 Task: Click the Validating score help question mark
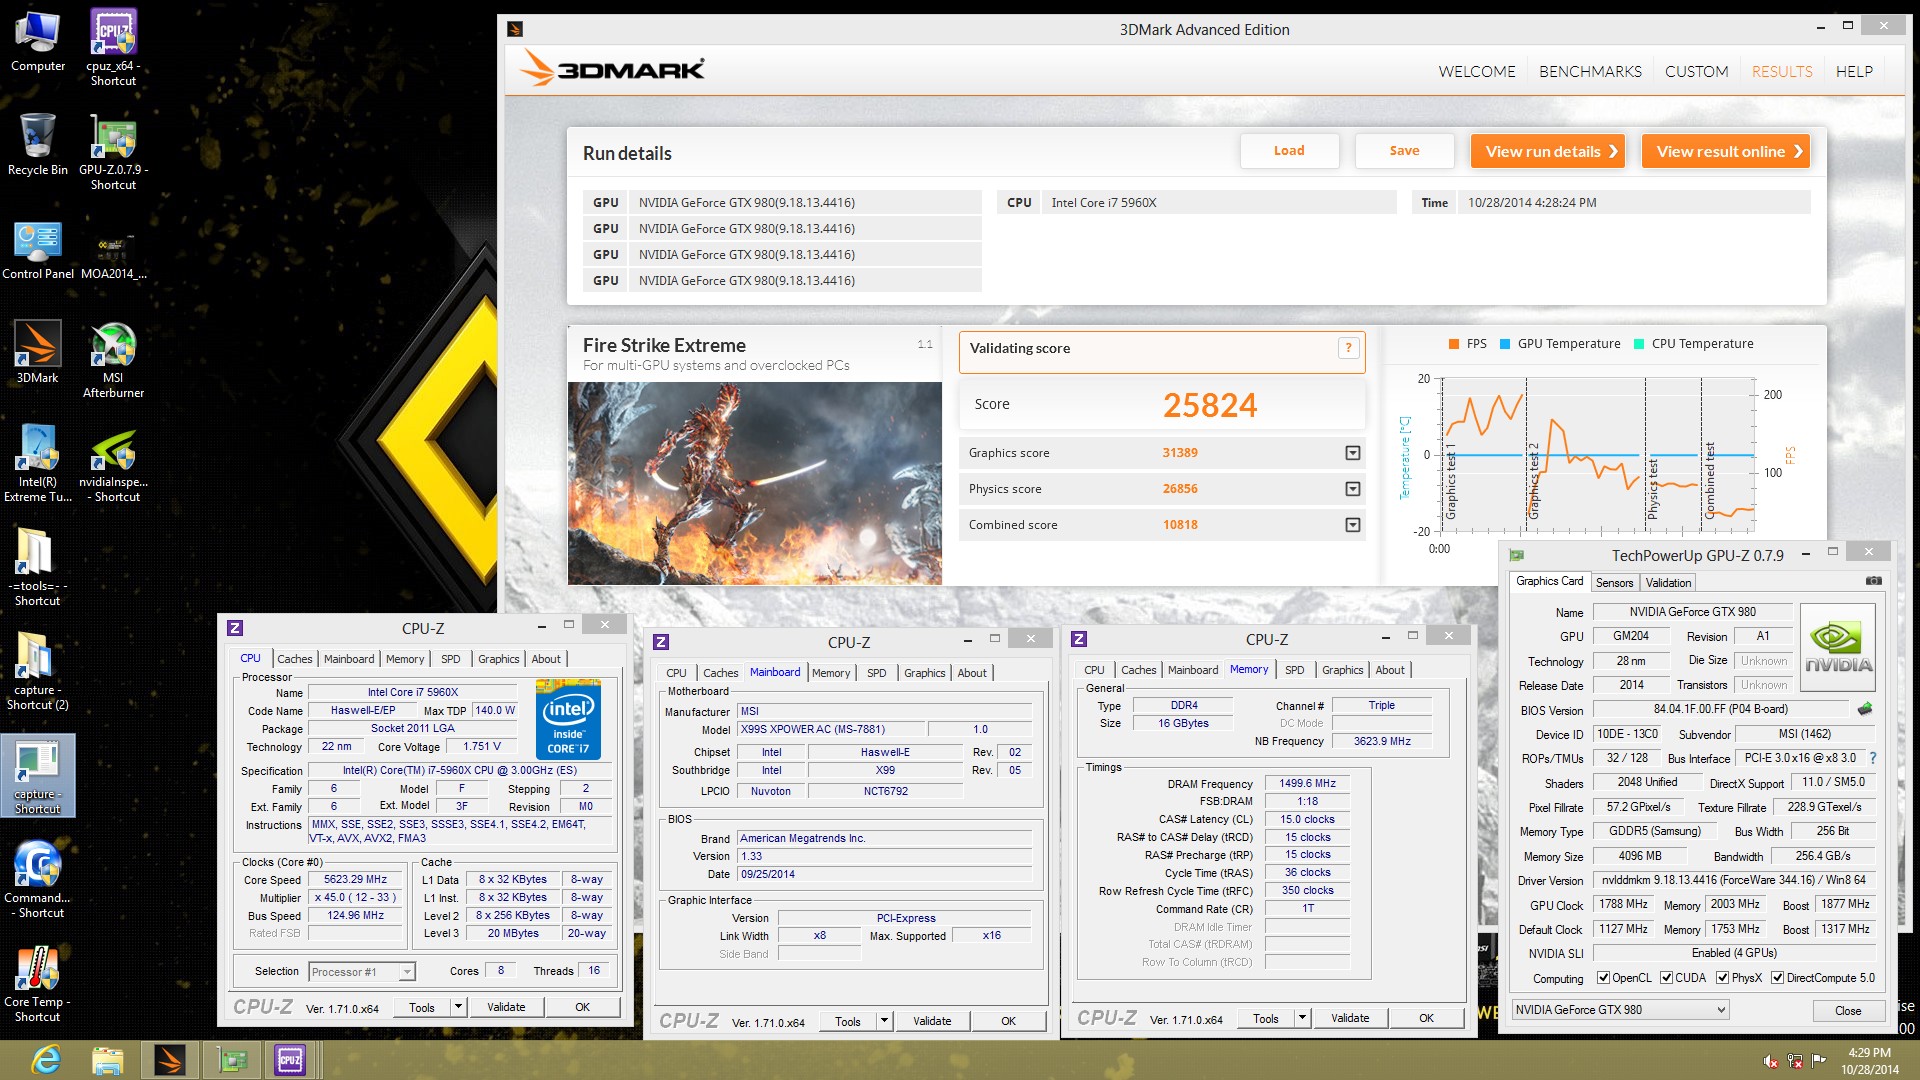pos(1348,348)
